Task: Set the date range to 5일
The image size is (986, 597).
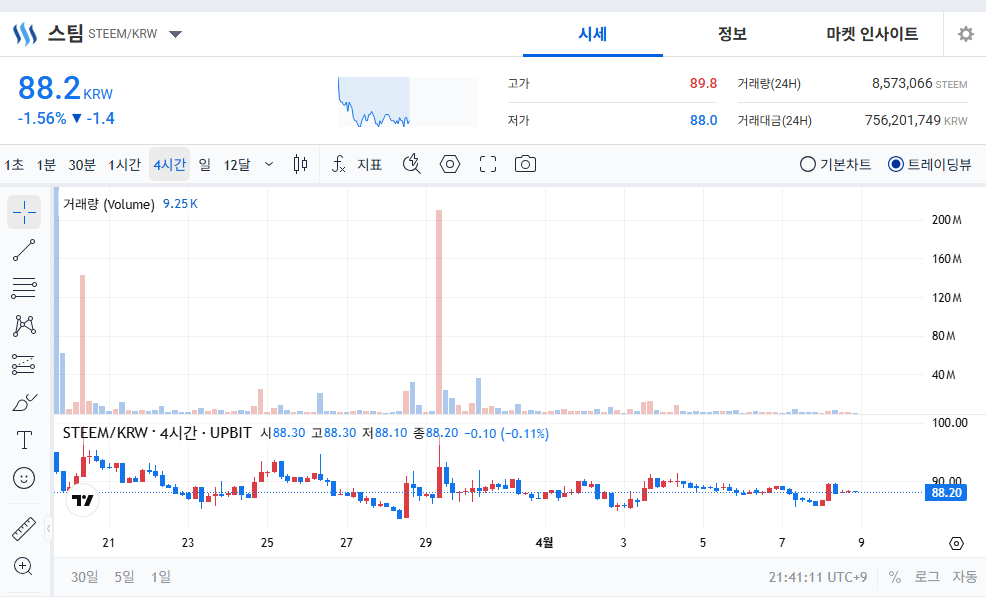Action: point(124,576)
